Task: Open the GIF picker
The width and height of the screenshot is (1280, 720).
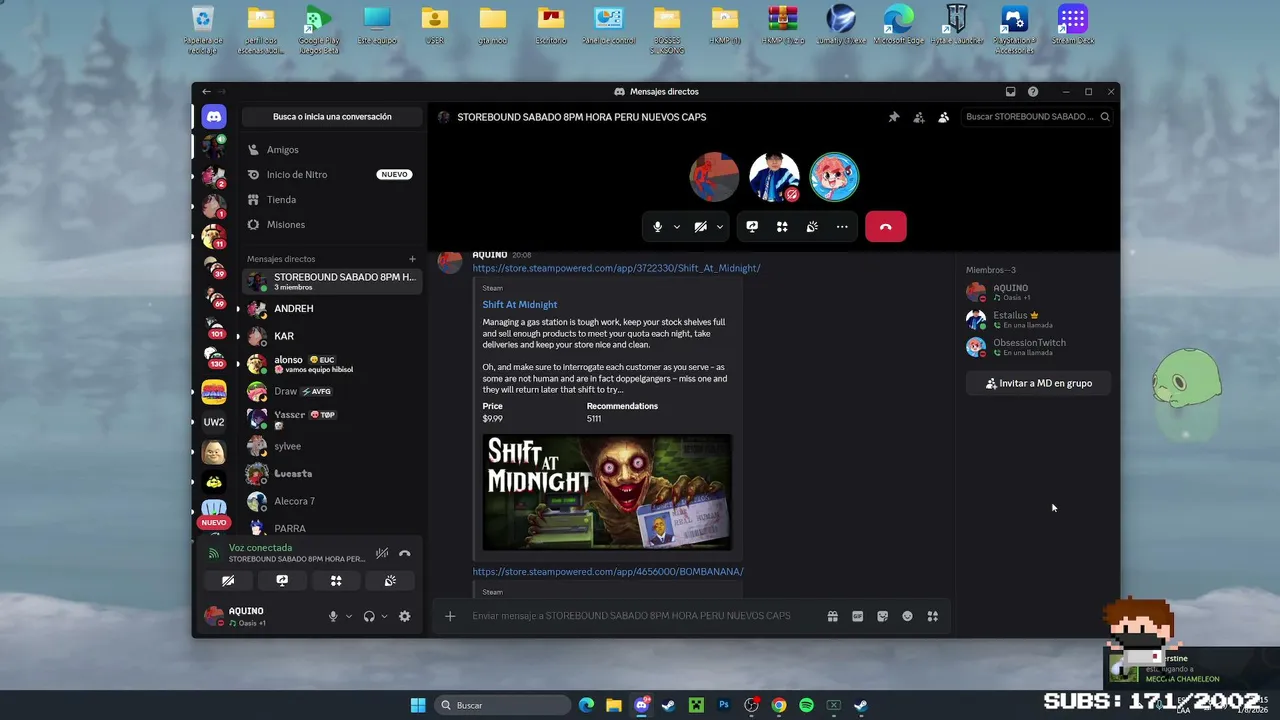Action: (x=857, y=616)
